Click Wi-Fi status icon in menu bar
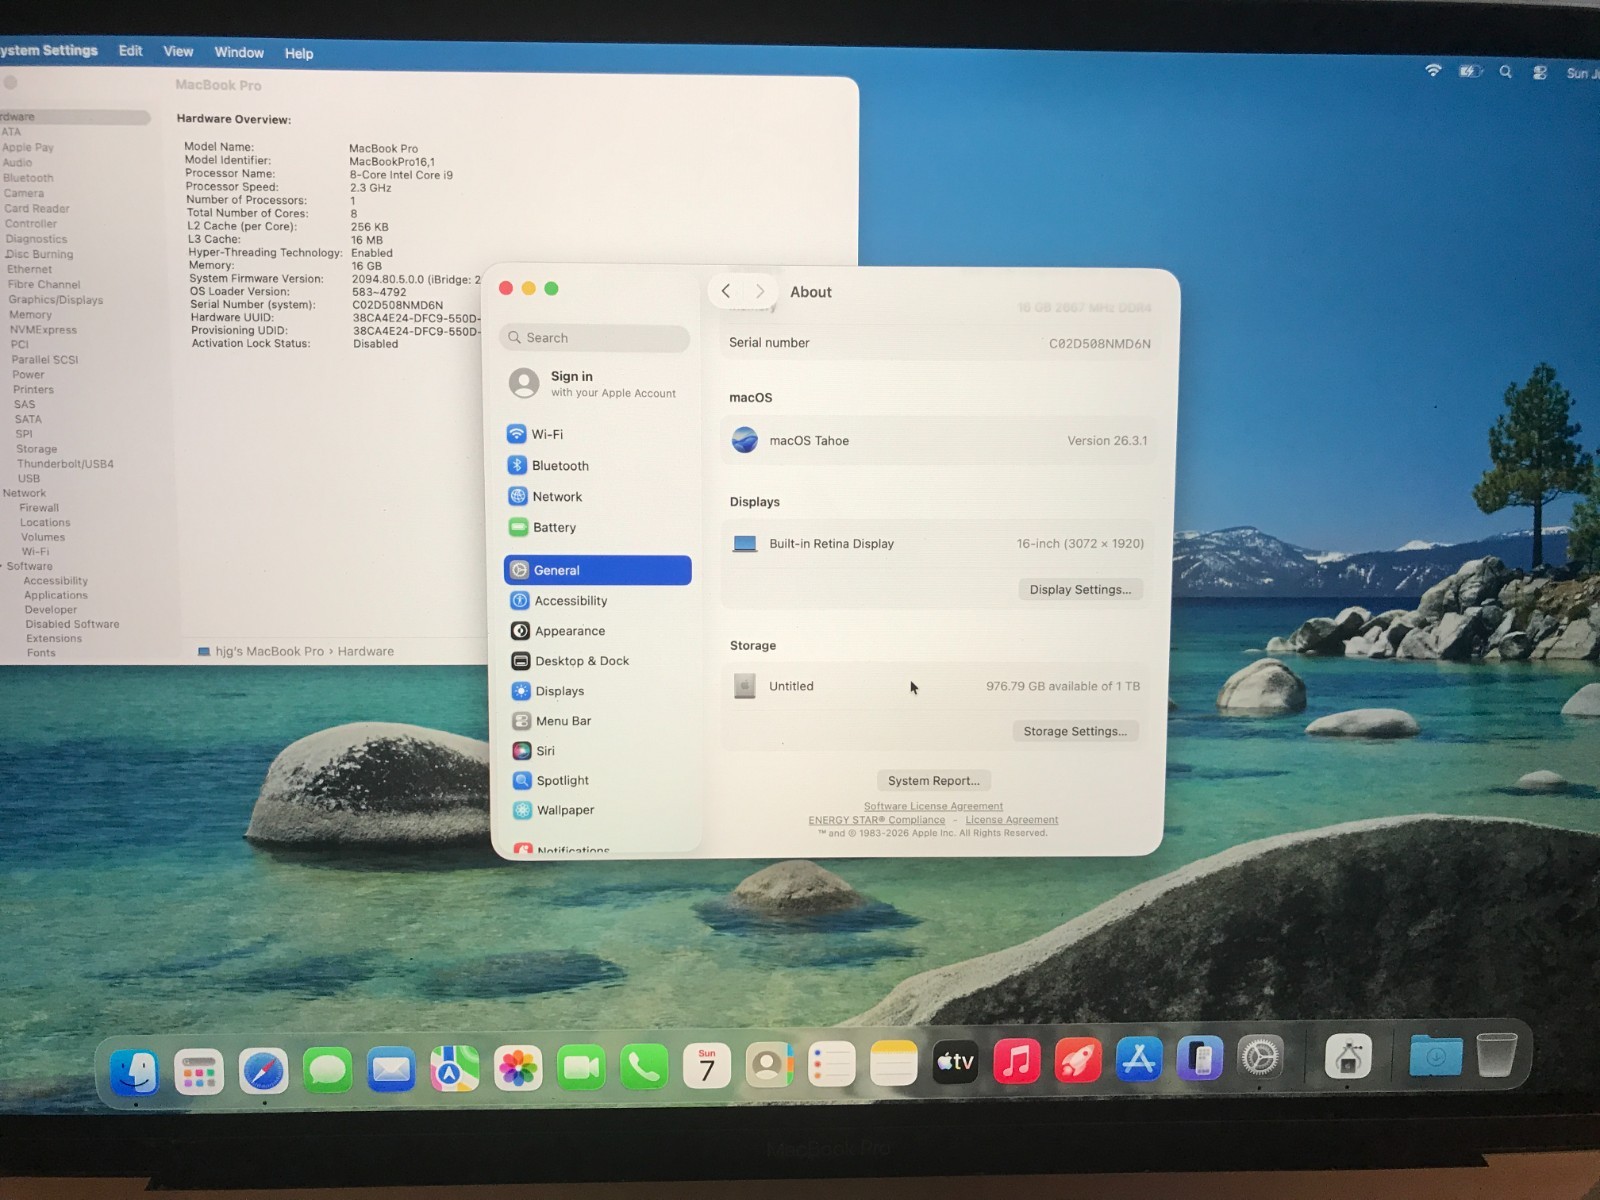 click(x=1433, y=70)
